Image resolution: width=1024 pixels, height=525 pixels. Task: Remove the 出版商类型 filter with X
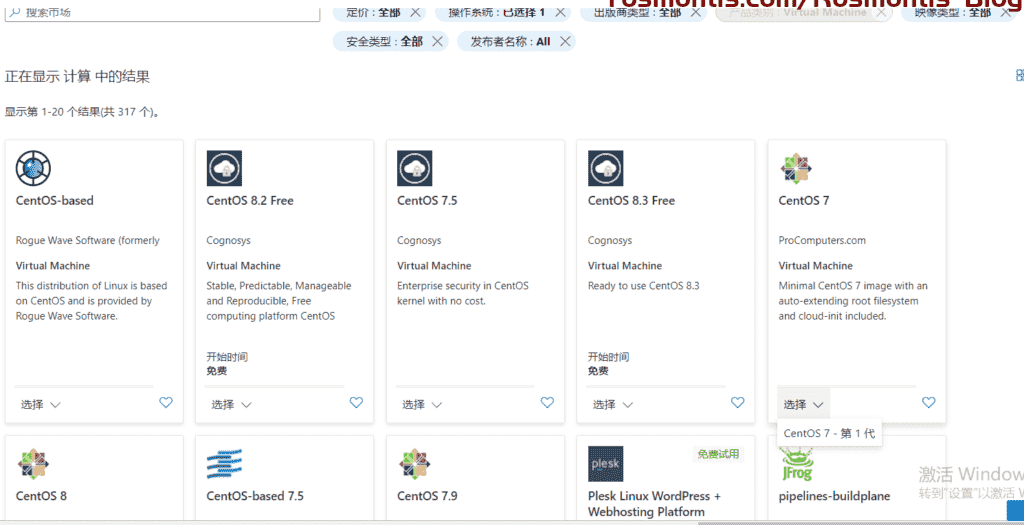coord(696,12)
